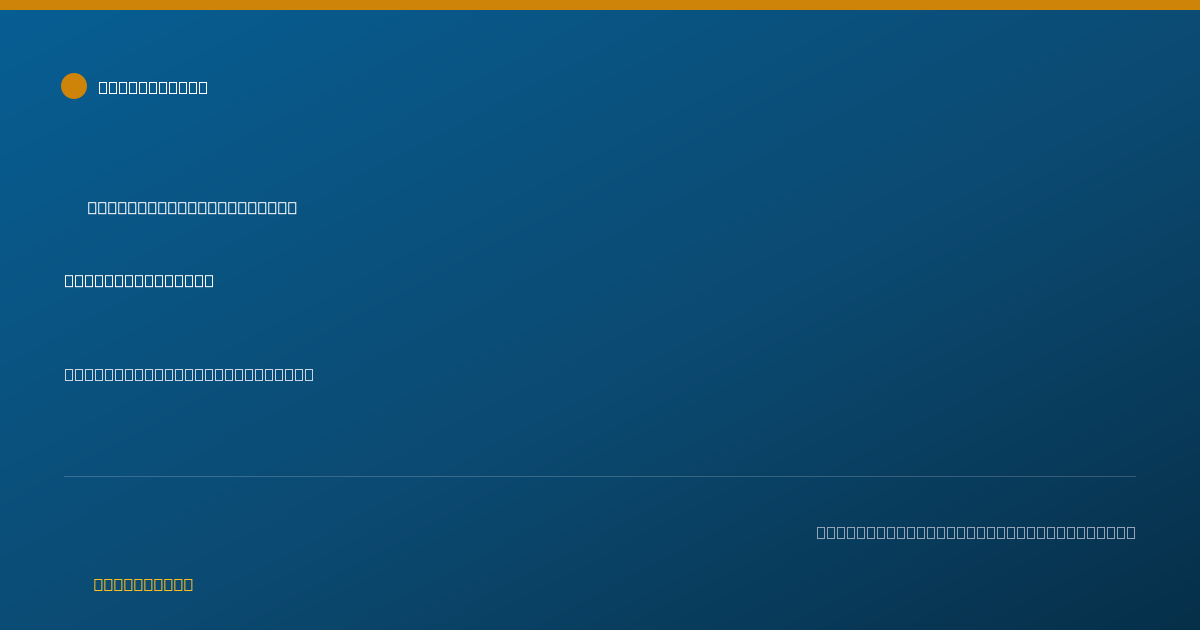Click the first character of yellow footer link

98,584
